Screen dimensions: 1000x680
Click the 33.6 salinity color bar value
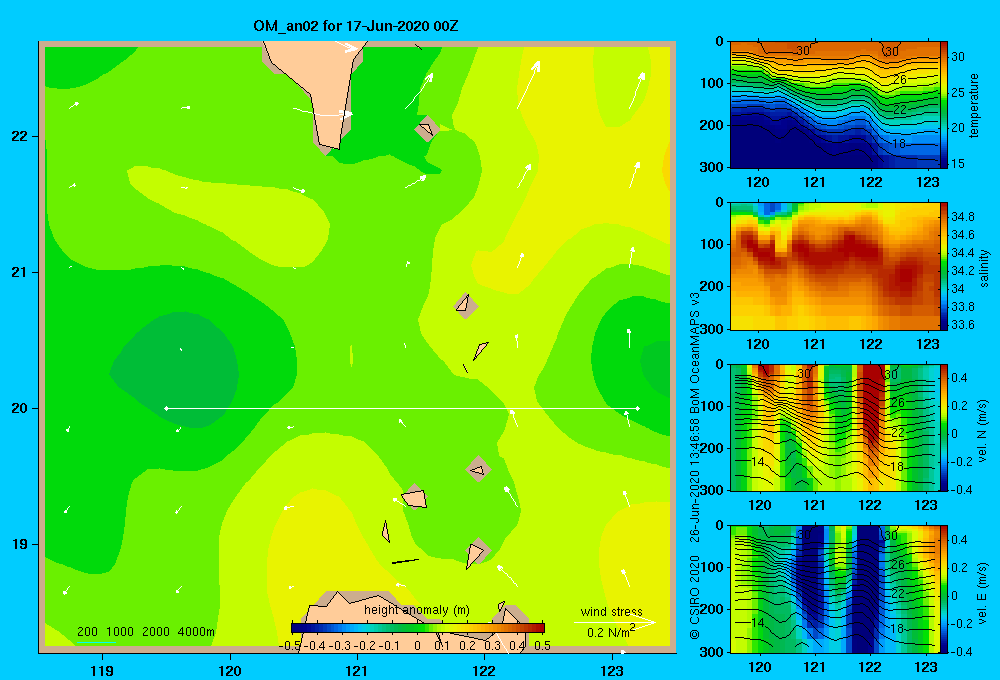(962, 325)
